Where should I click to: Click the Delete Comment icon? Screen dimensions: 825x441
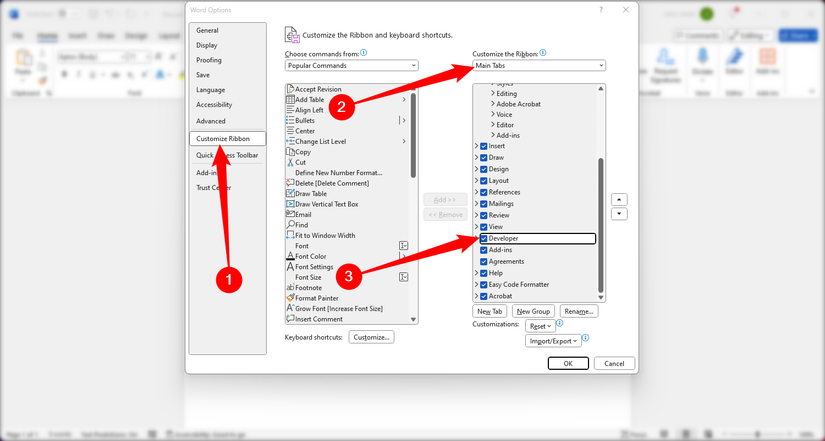point(290,183)
